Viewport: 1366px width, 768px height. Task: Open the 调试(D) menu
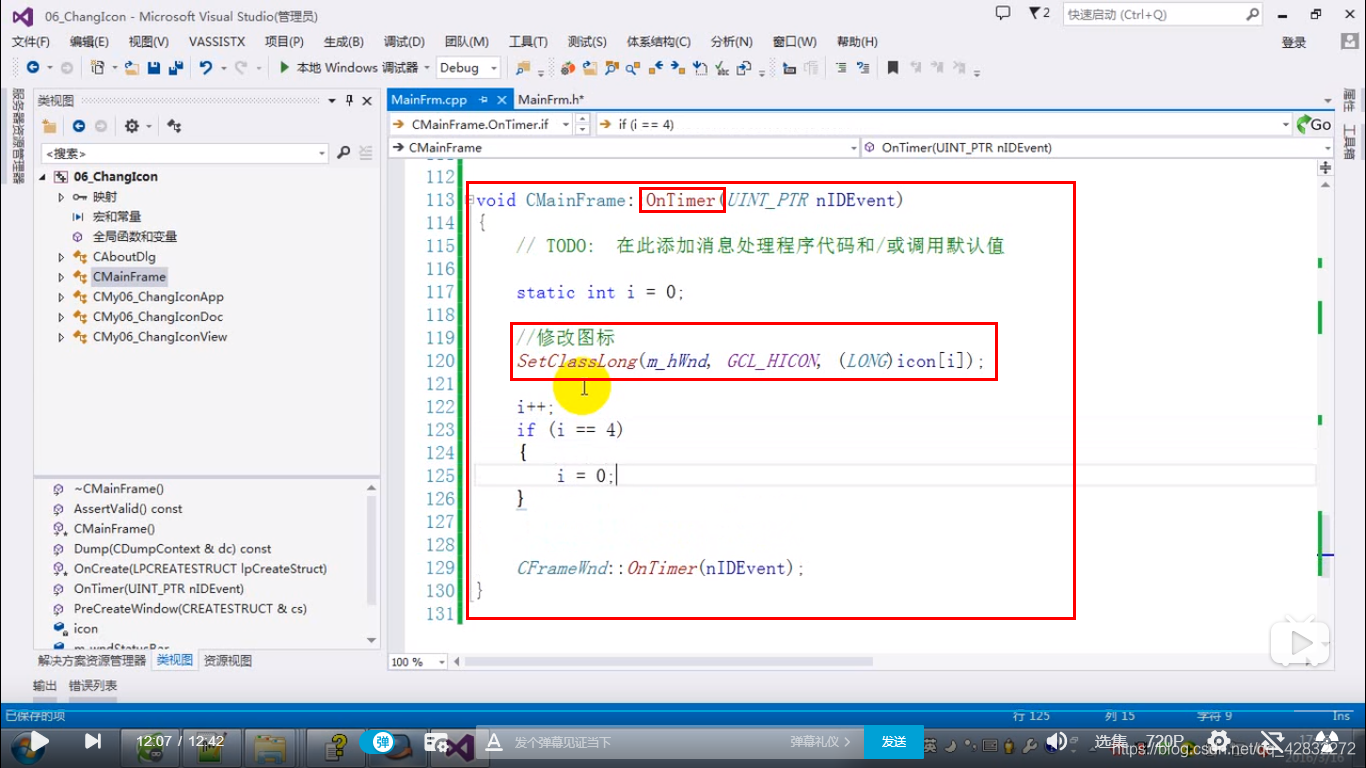click(x=404, y=42)
